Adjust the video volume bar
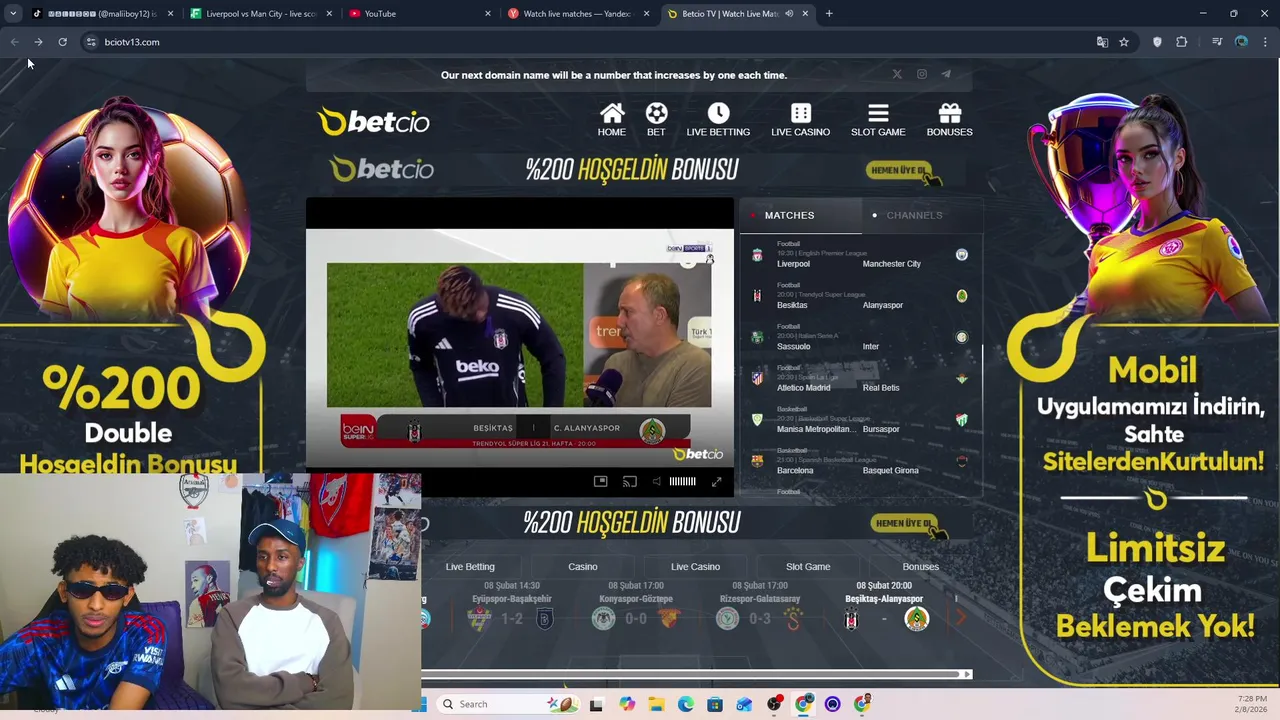Viewport: 1280px width, 720px height. tap(682, 481)
